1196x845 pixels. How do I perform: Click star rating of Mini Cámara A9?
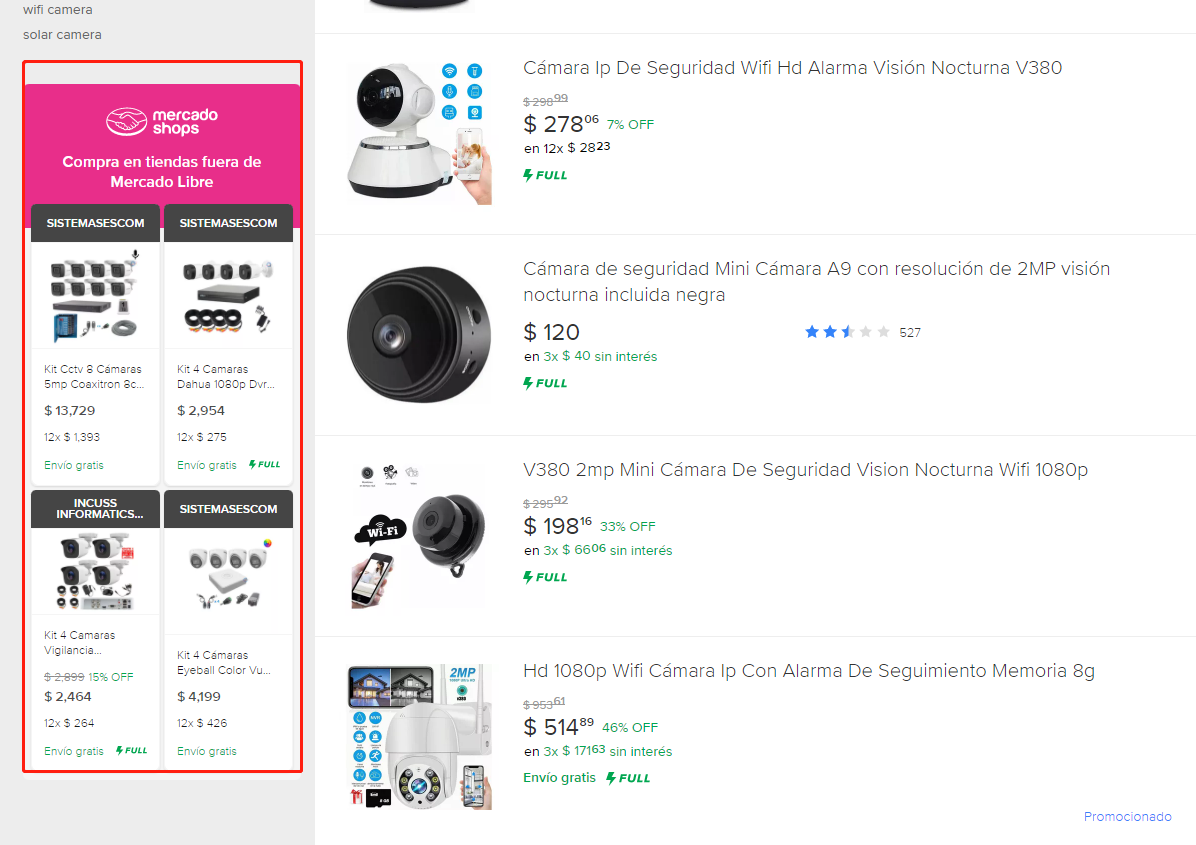[847, 332]
